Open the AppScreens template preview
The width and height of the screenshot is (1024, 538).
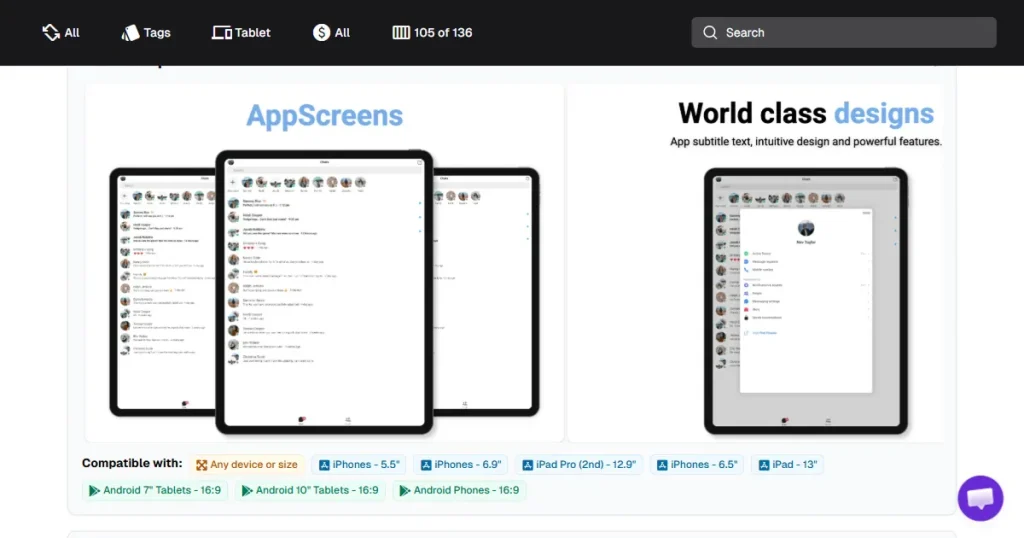325,262
